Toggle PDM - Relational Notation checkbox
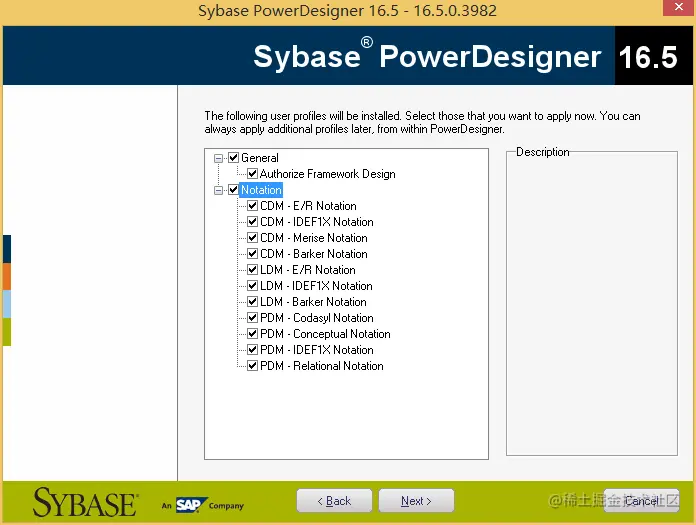696x525 pixels. (253, 366)
